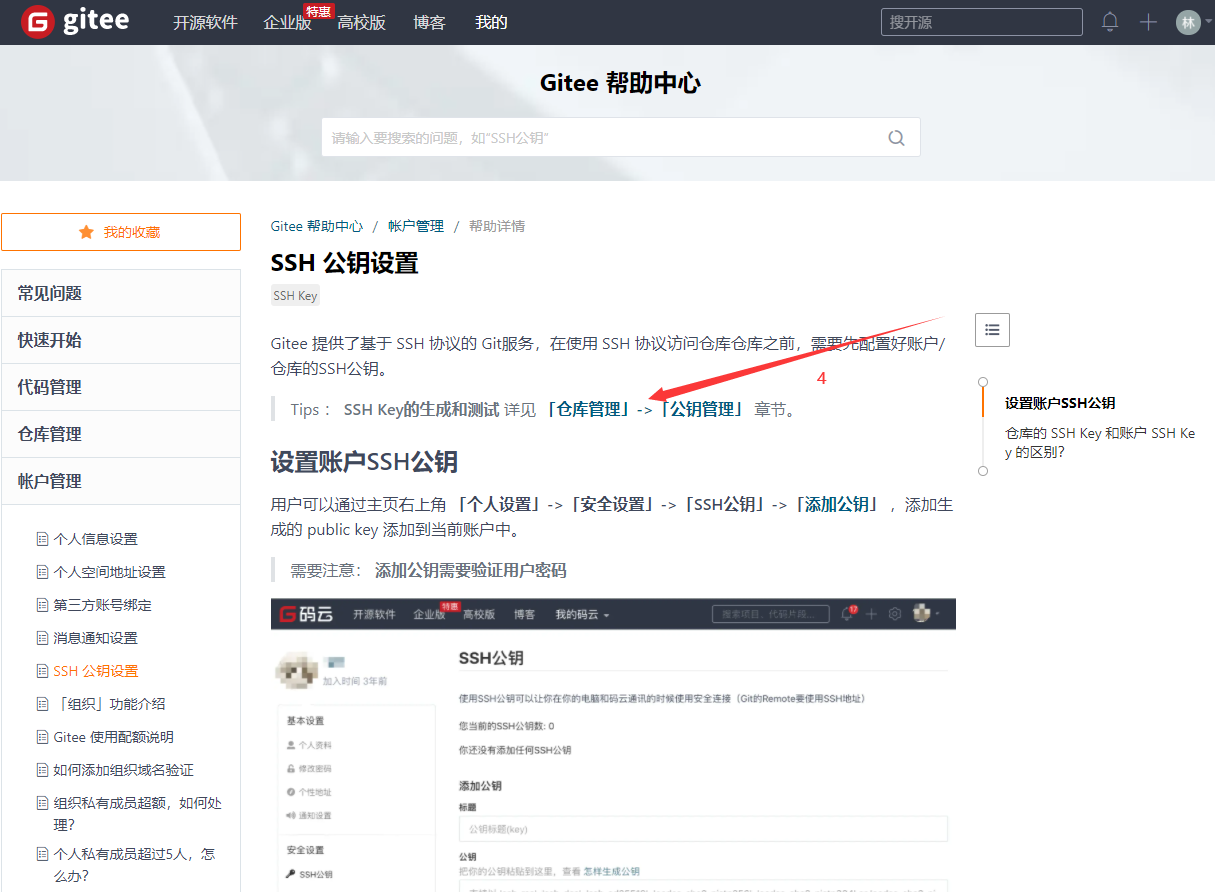Expand the 代码管理 section
This screenshot has height=892, width=1215.
121,387
